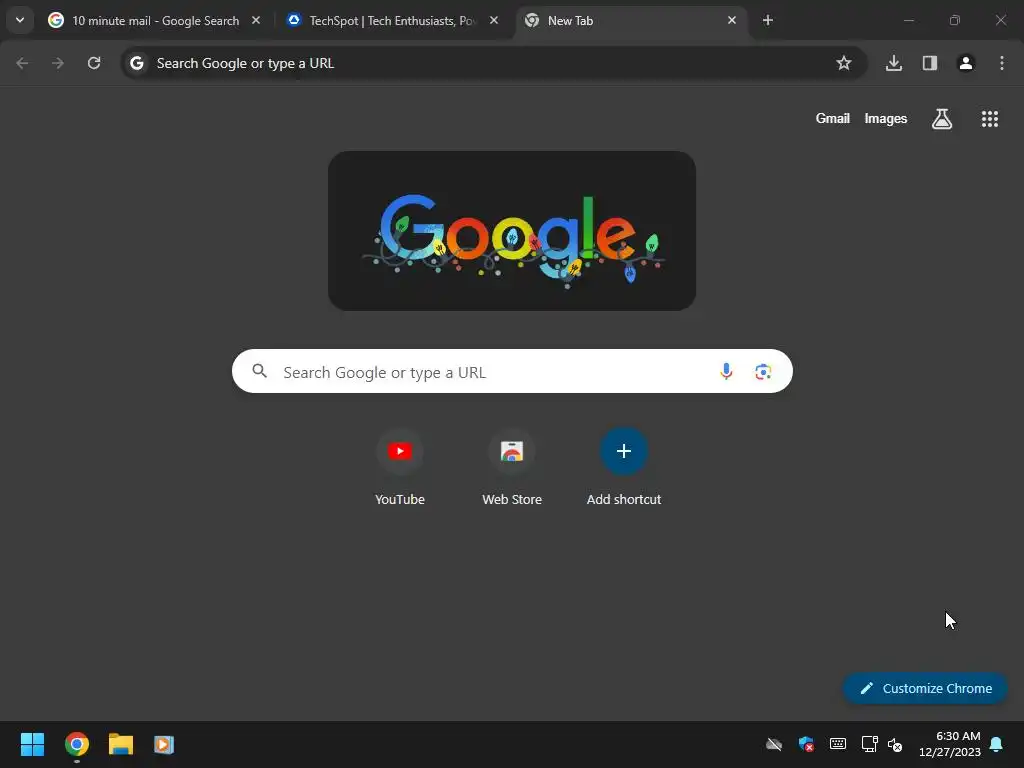
Task: Open Search Labs flask icon
Action: click(x=942, y=119)
